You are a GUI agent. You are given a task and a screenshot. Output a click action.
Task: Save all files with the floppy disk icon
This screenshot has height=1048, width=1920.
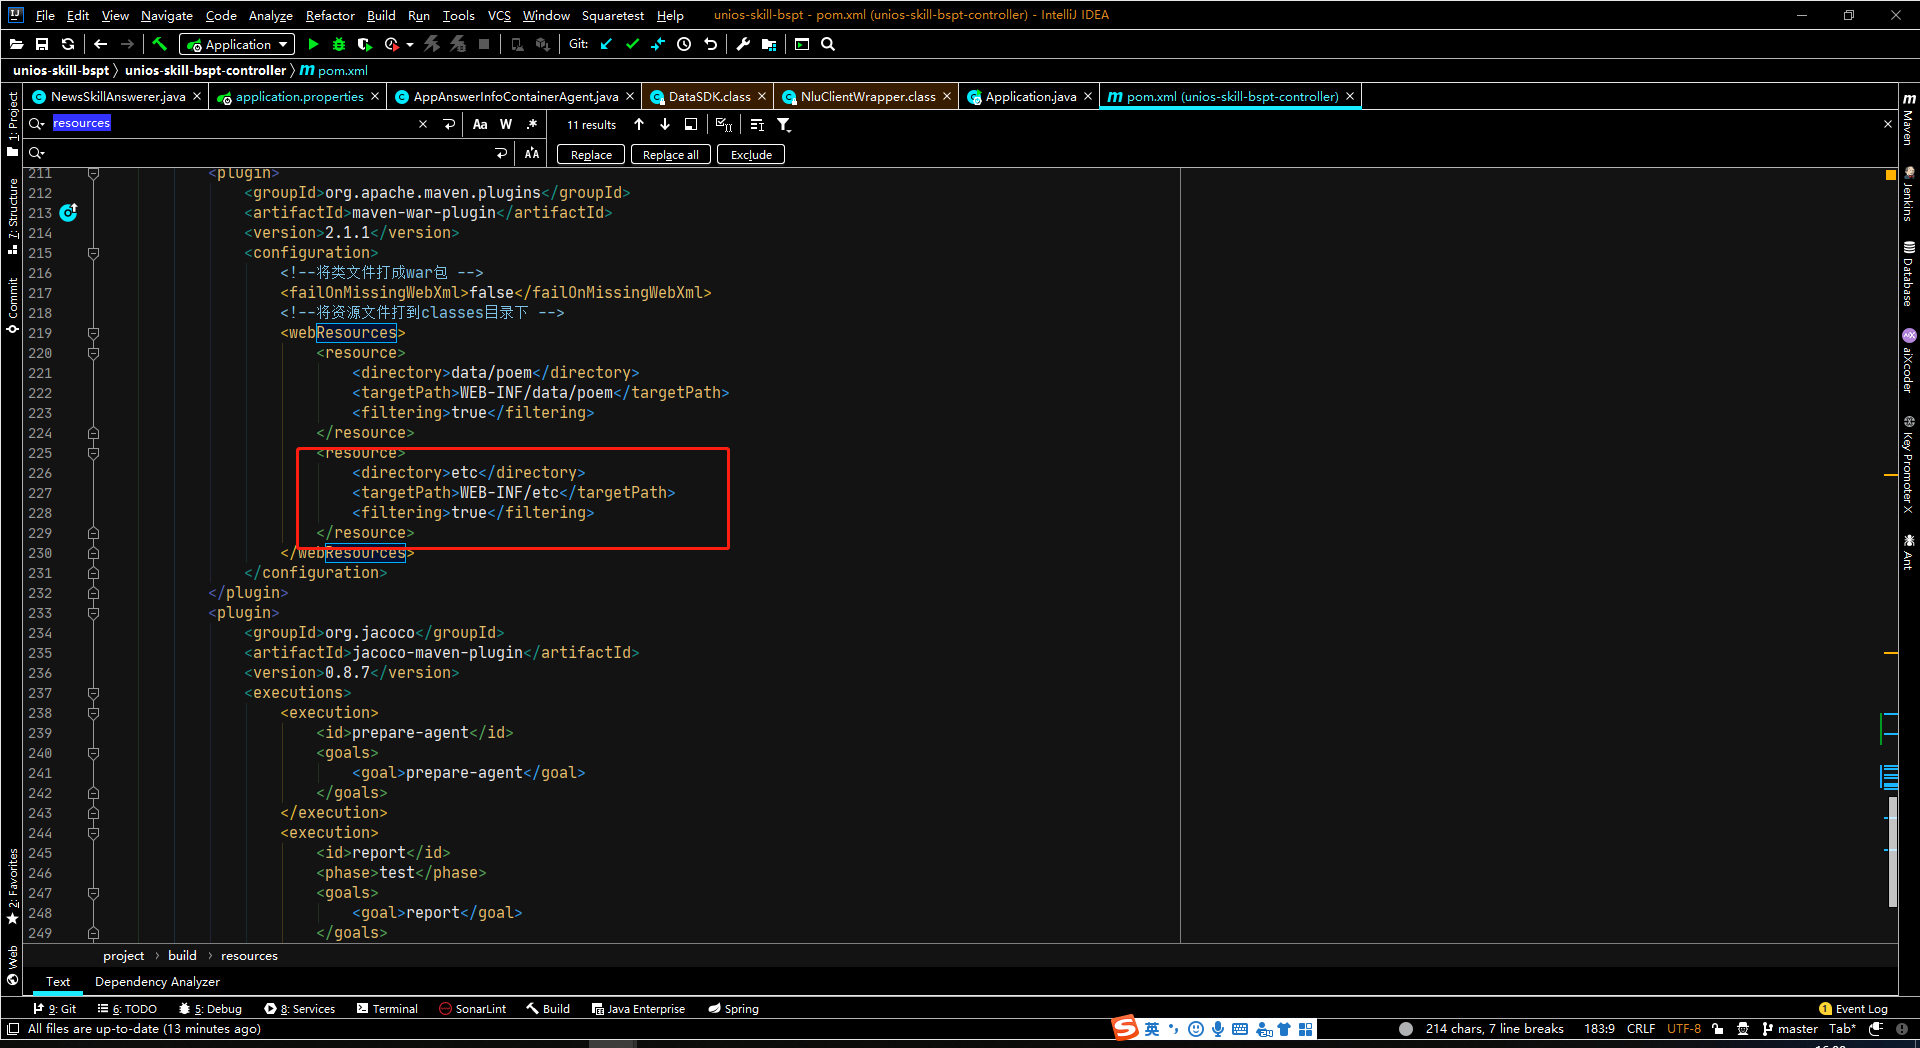pos(42,44)
